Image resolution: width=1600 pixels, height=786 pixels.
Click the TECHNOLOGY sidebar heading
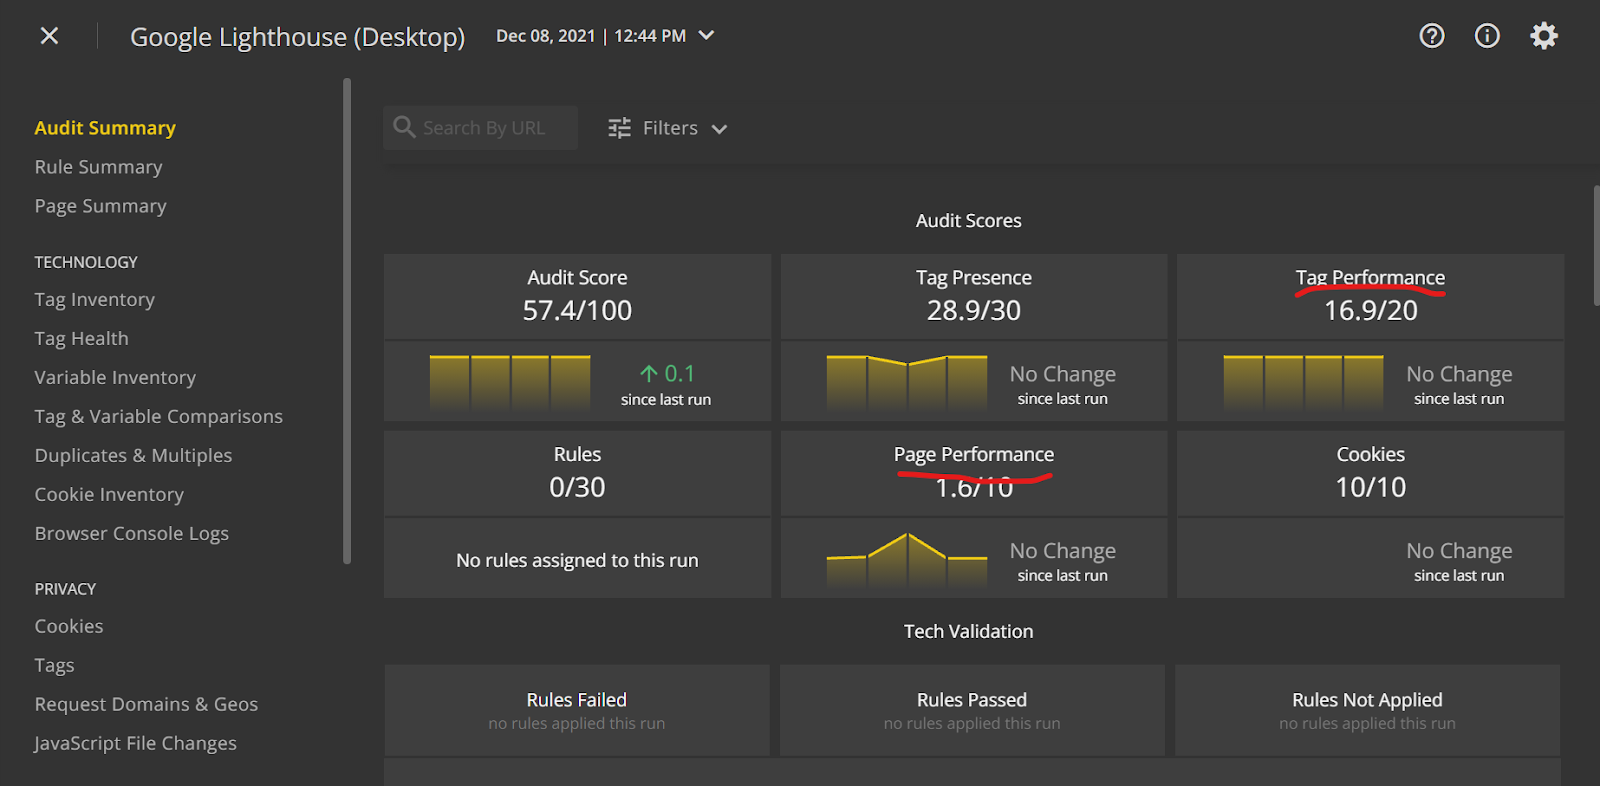click(x=86, y=262)
